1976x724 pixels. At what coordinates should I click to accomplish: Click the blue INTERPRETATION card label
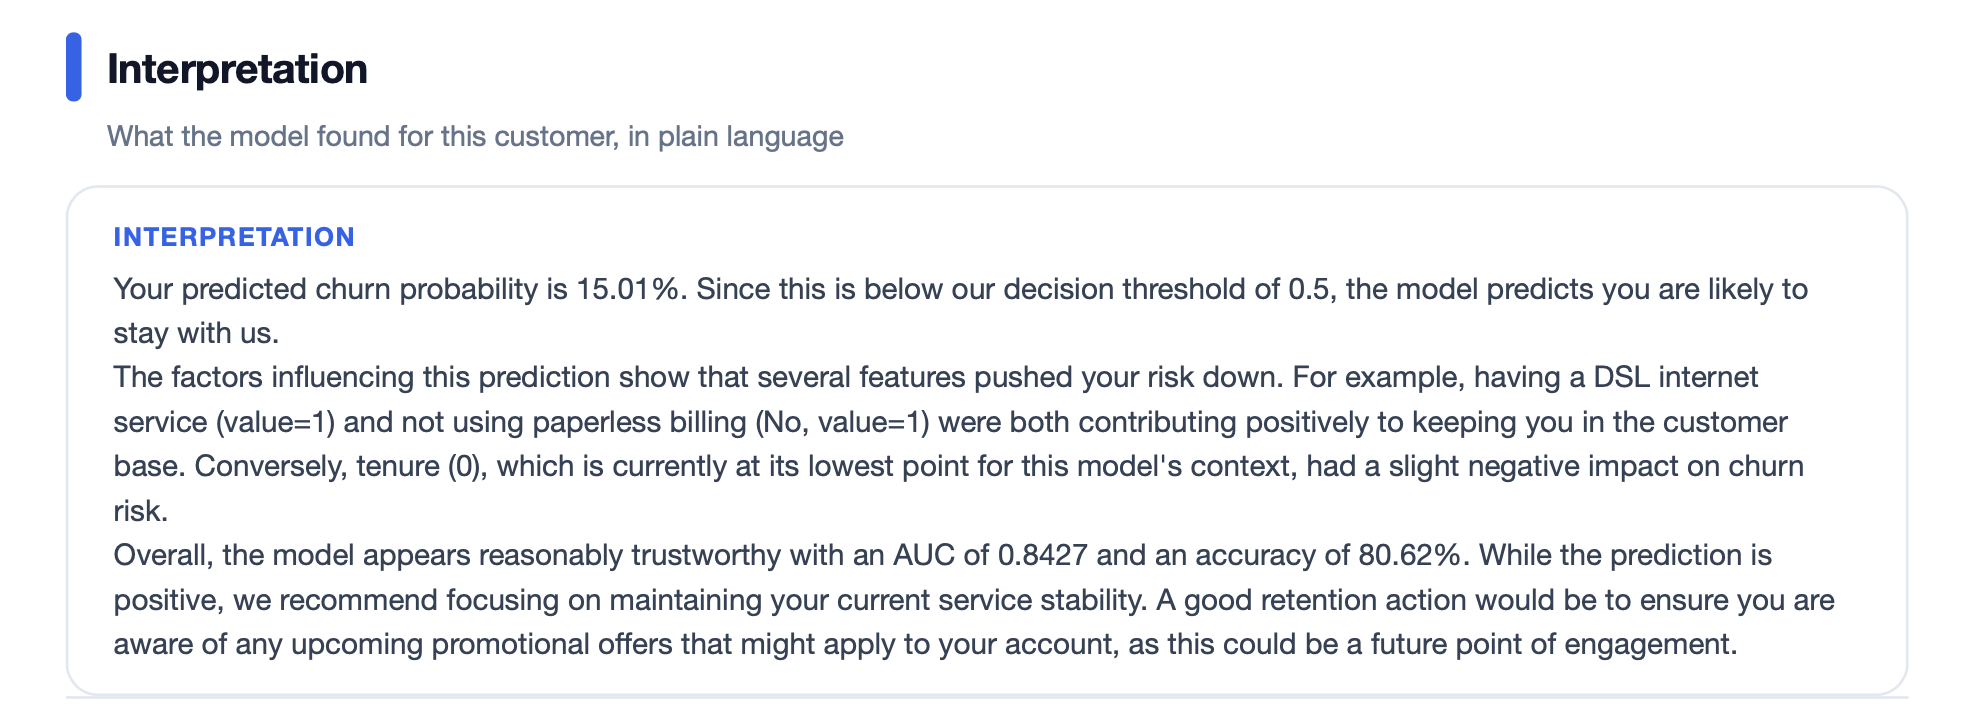234,237
